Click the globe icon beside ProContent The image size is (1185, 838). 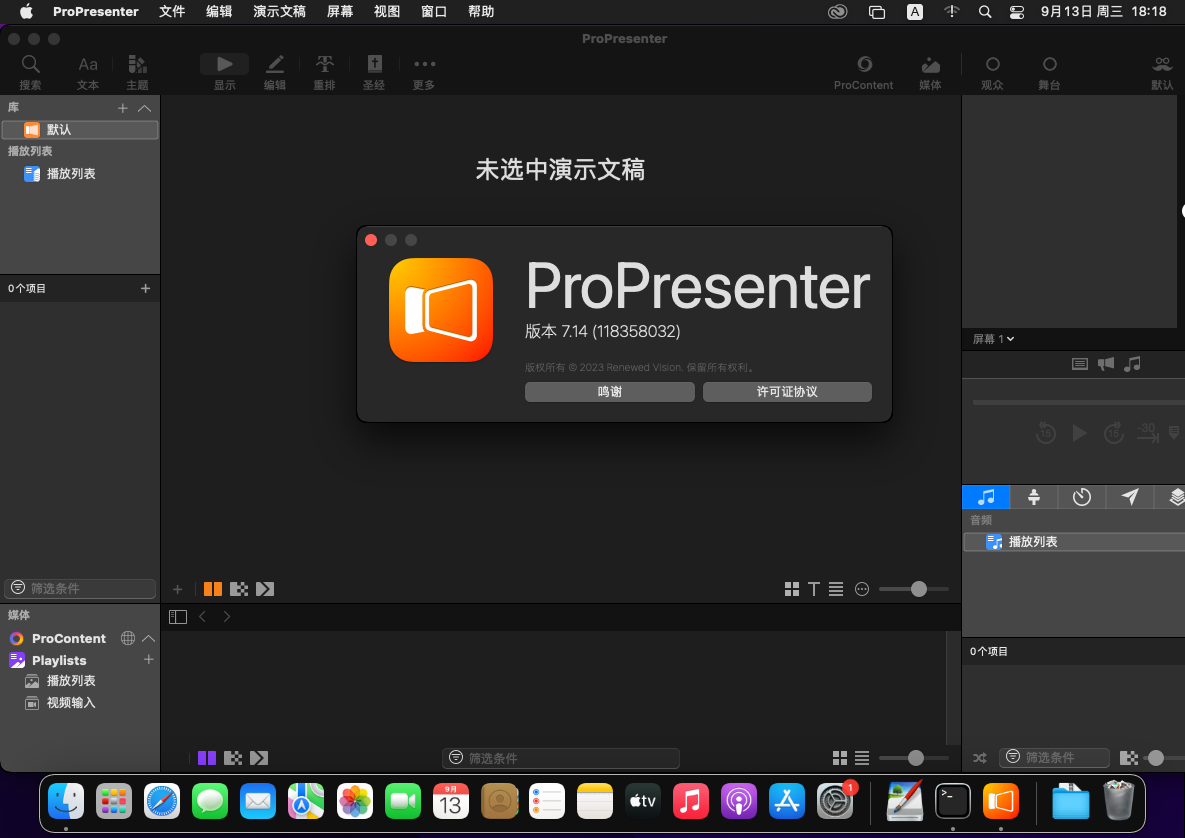point(128,639)
